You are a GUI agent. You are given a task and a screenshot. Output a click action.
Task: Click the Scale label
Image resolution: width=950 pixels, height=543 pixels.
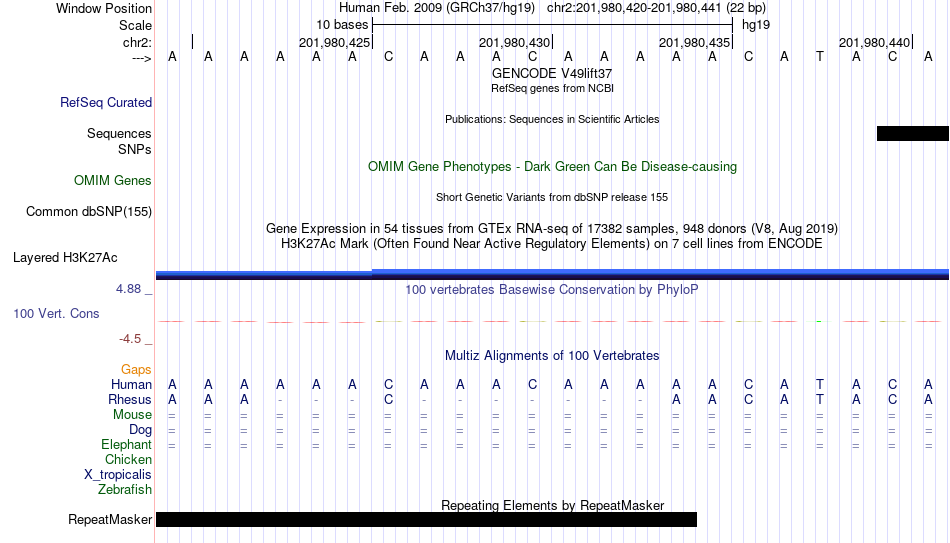(x=135, y=25)
